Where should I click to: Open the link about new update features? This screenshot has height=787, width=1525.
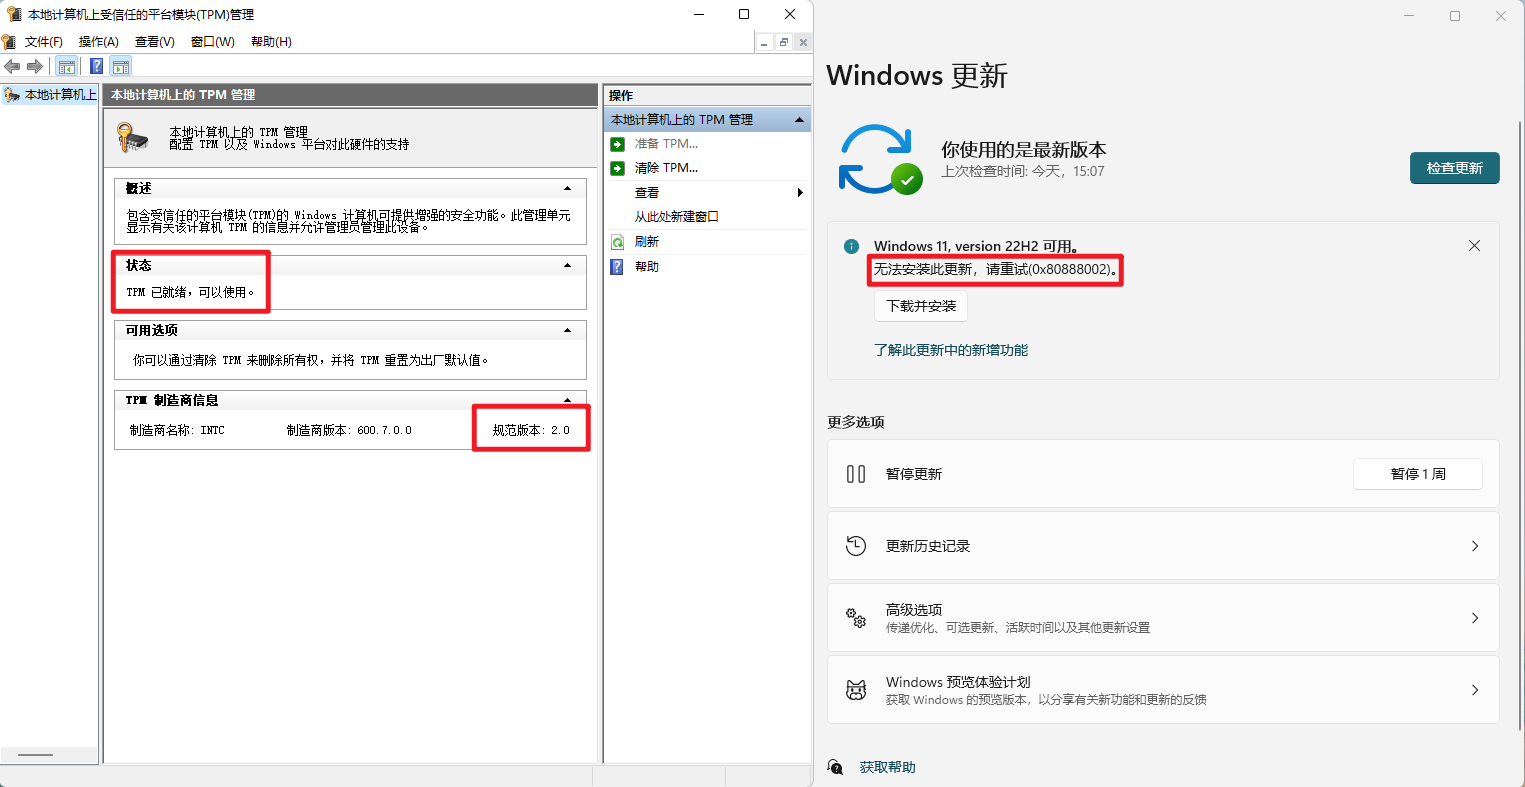pyautogui.click(x=950, y=350)
